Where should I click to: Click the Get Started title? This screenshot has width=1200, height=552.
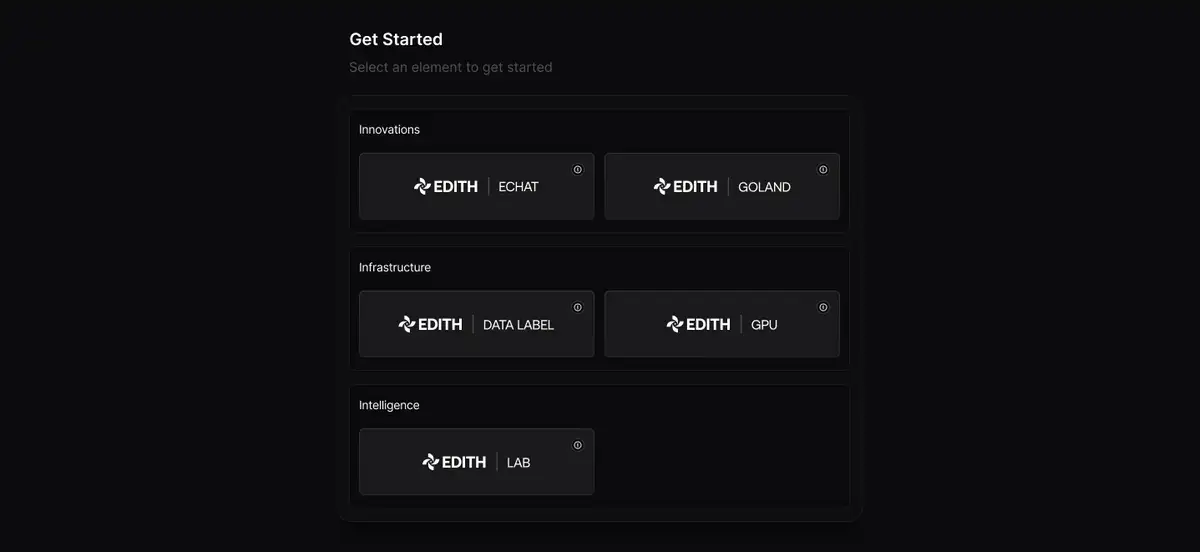(396, 40)
